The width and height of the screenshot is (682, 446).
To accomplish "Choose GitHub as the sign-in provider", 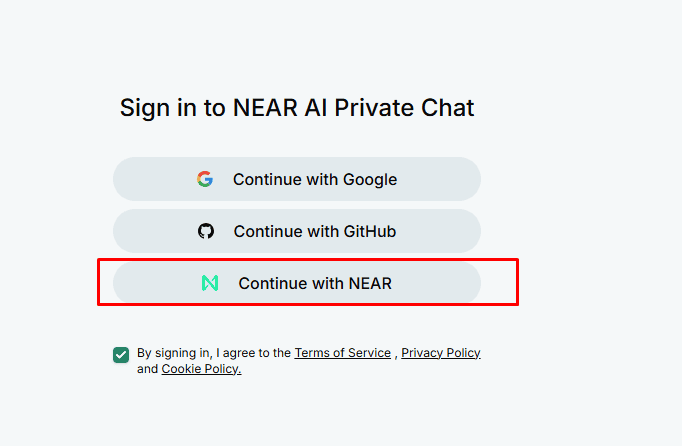I will coord(297,231).
